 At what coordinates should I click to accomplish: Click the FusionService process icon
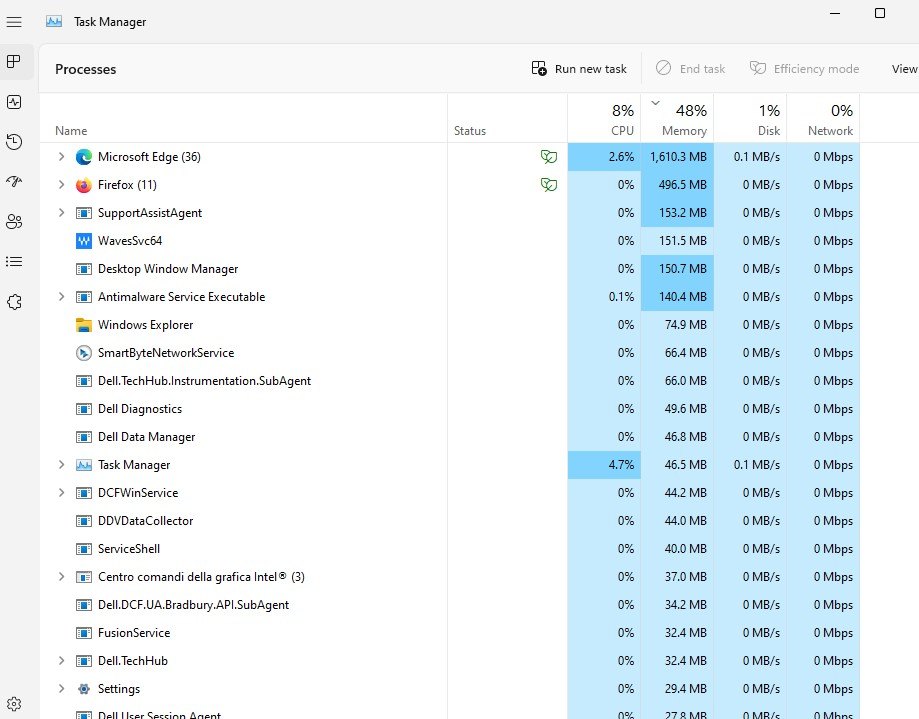(x=84, y=633)
